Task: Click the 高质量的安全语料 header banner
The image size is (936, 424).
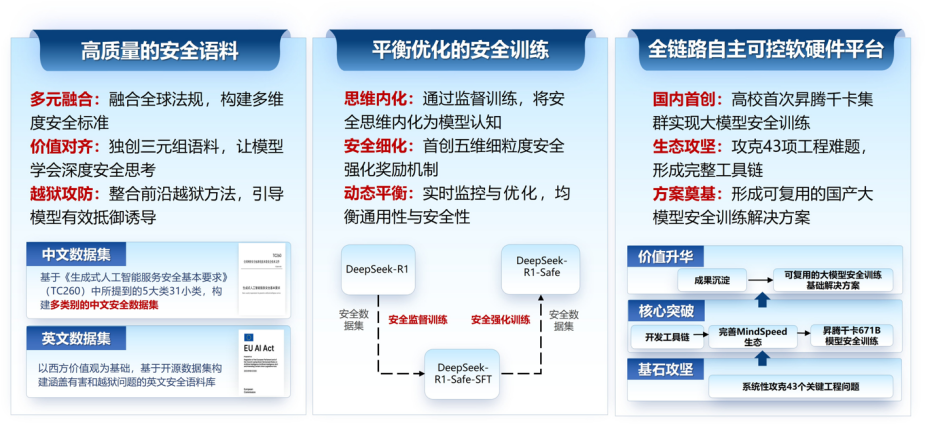Action: click(159, 51)
